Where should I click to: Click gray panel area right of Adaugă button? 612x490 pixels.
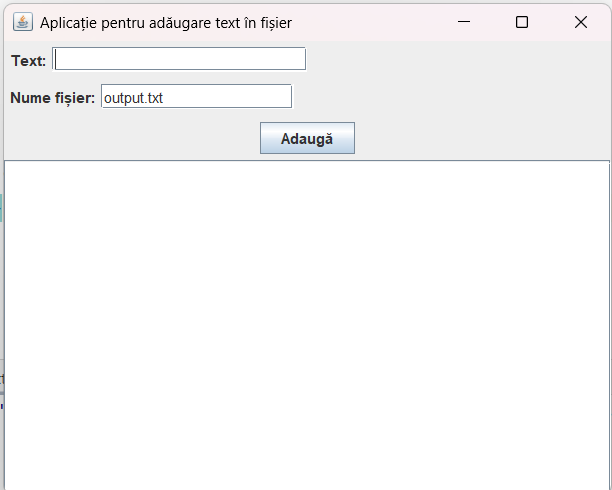(x=482, y=138)
